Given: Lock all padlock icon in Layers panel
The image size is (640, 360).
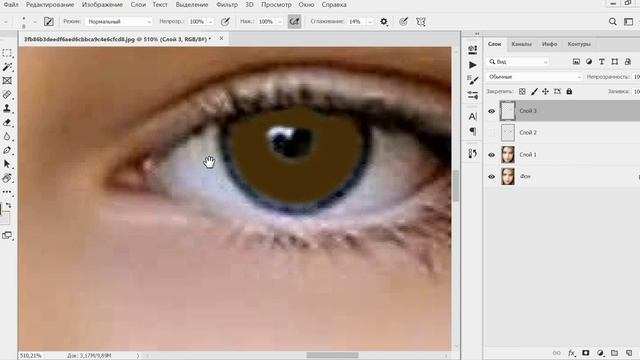Looking at the screenshot, I should 569,91.
